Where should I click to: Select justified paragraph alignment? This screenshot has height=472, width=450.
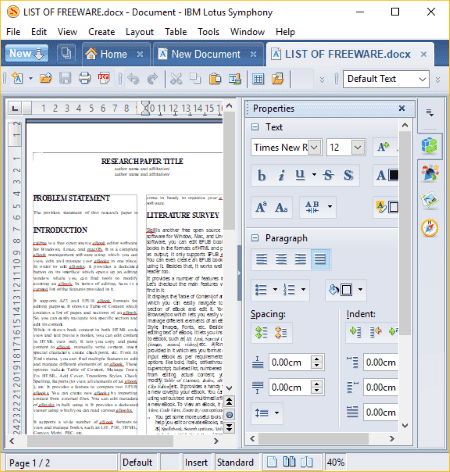pos(320,259)
